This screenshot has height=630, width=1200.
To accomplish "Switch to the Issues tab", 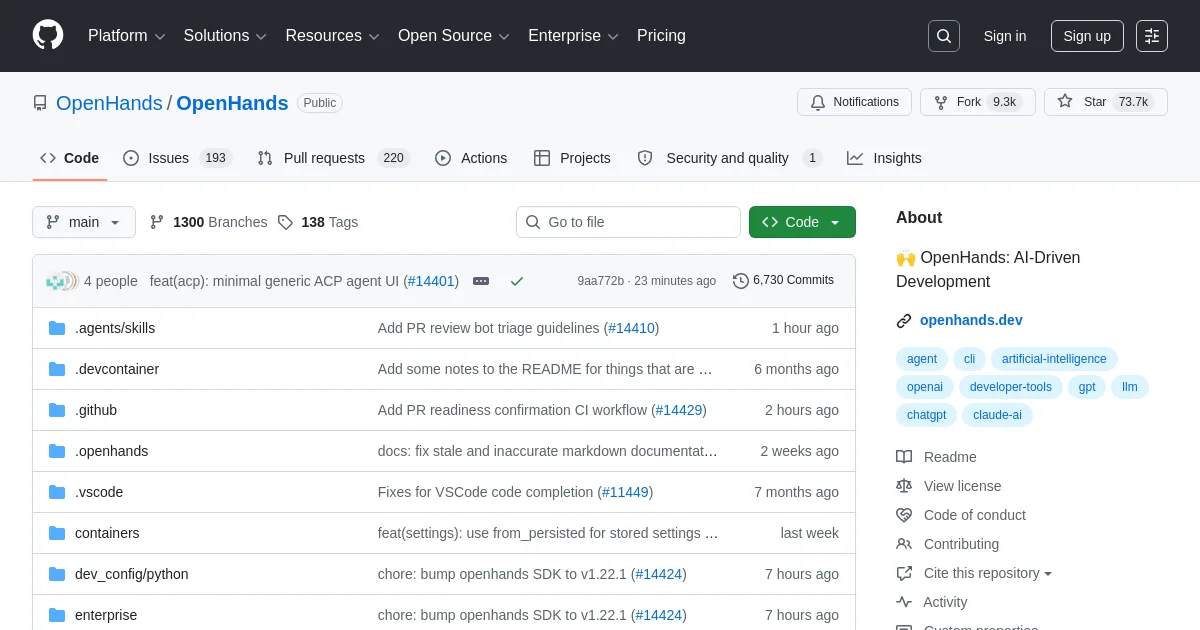I will point(177,158).
